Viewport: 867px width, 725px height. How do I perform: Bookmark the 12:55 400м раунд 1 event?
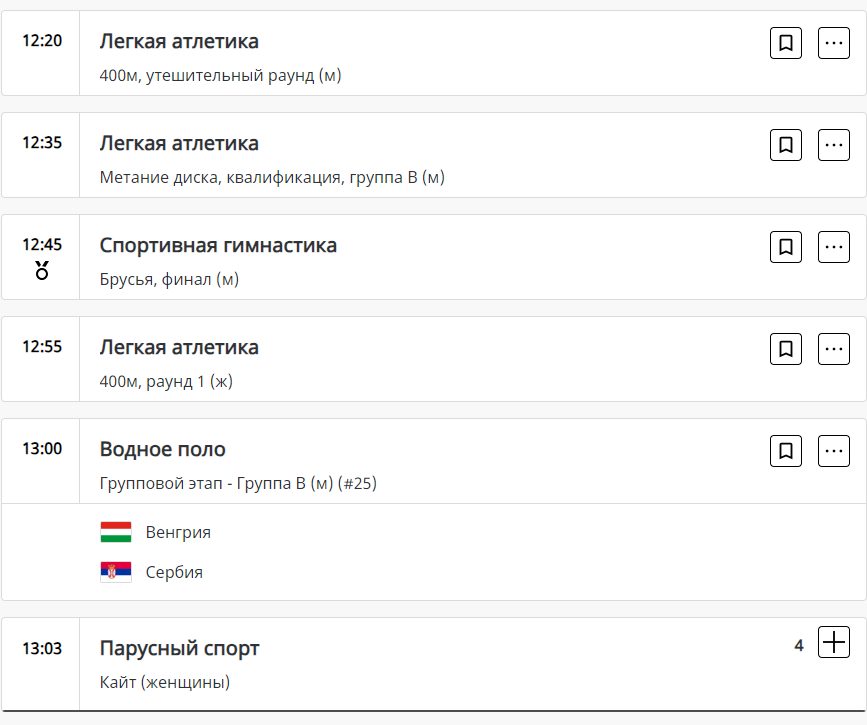coord(786,349)
